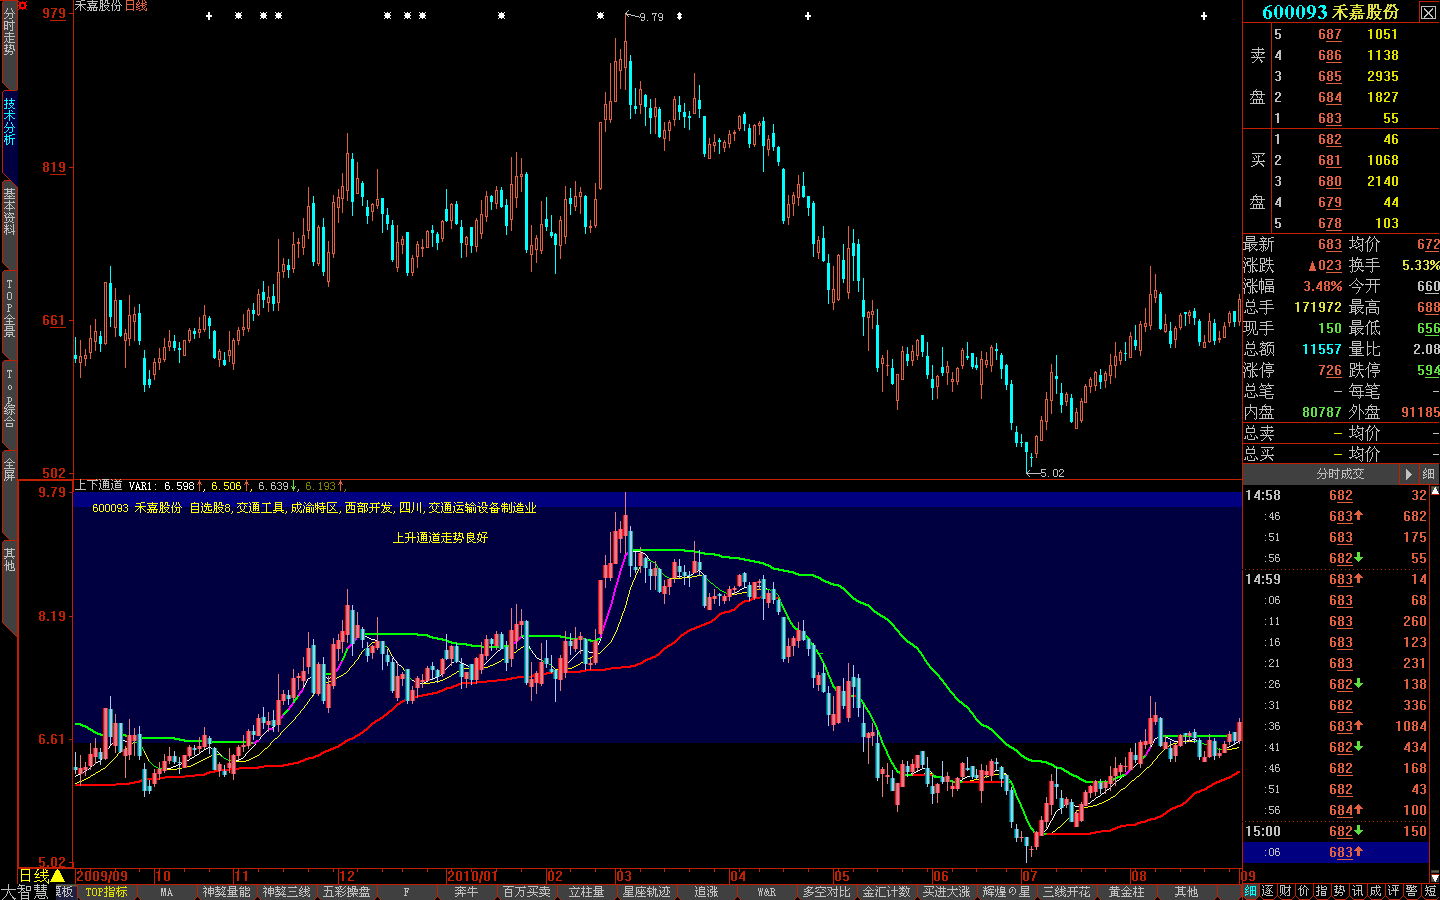Click the 大智慧 logo in the bottom bar

click(x=24, y=892)
